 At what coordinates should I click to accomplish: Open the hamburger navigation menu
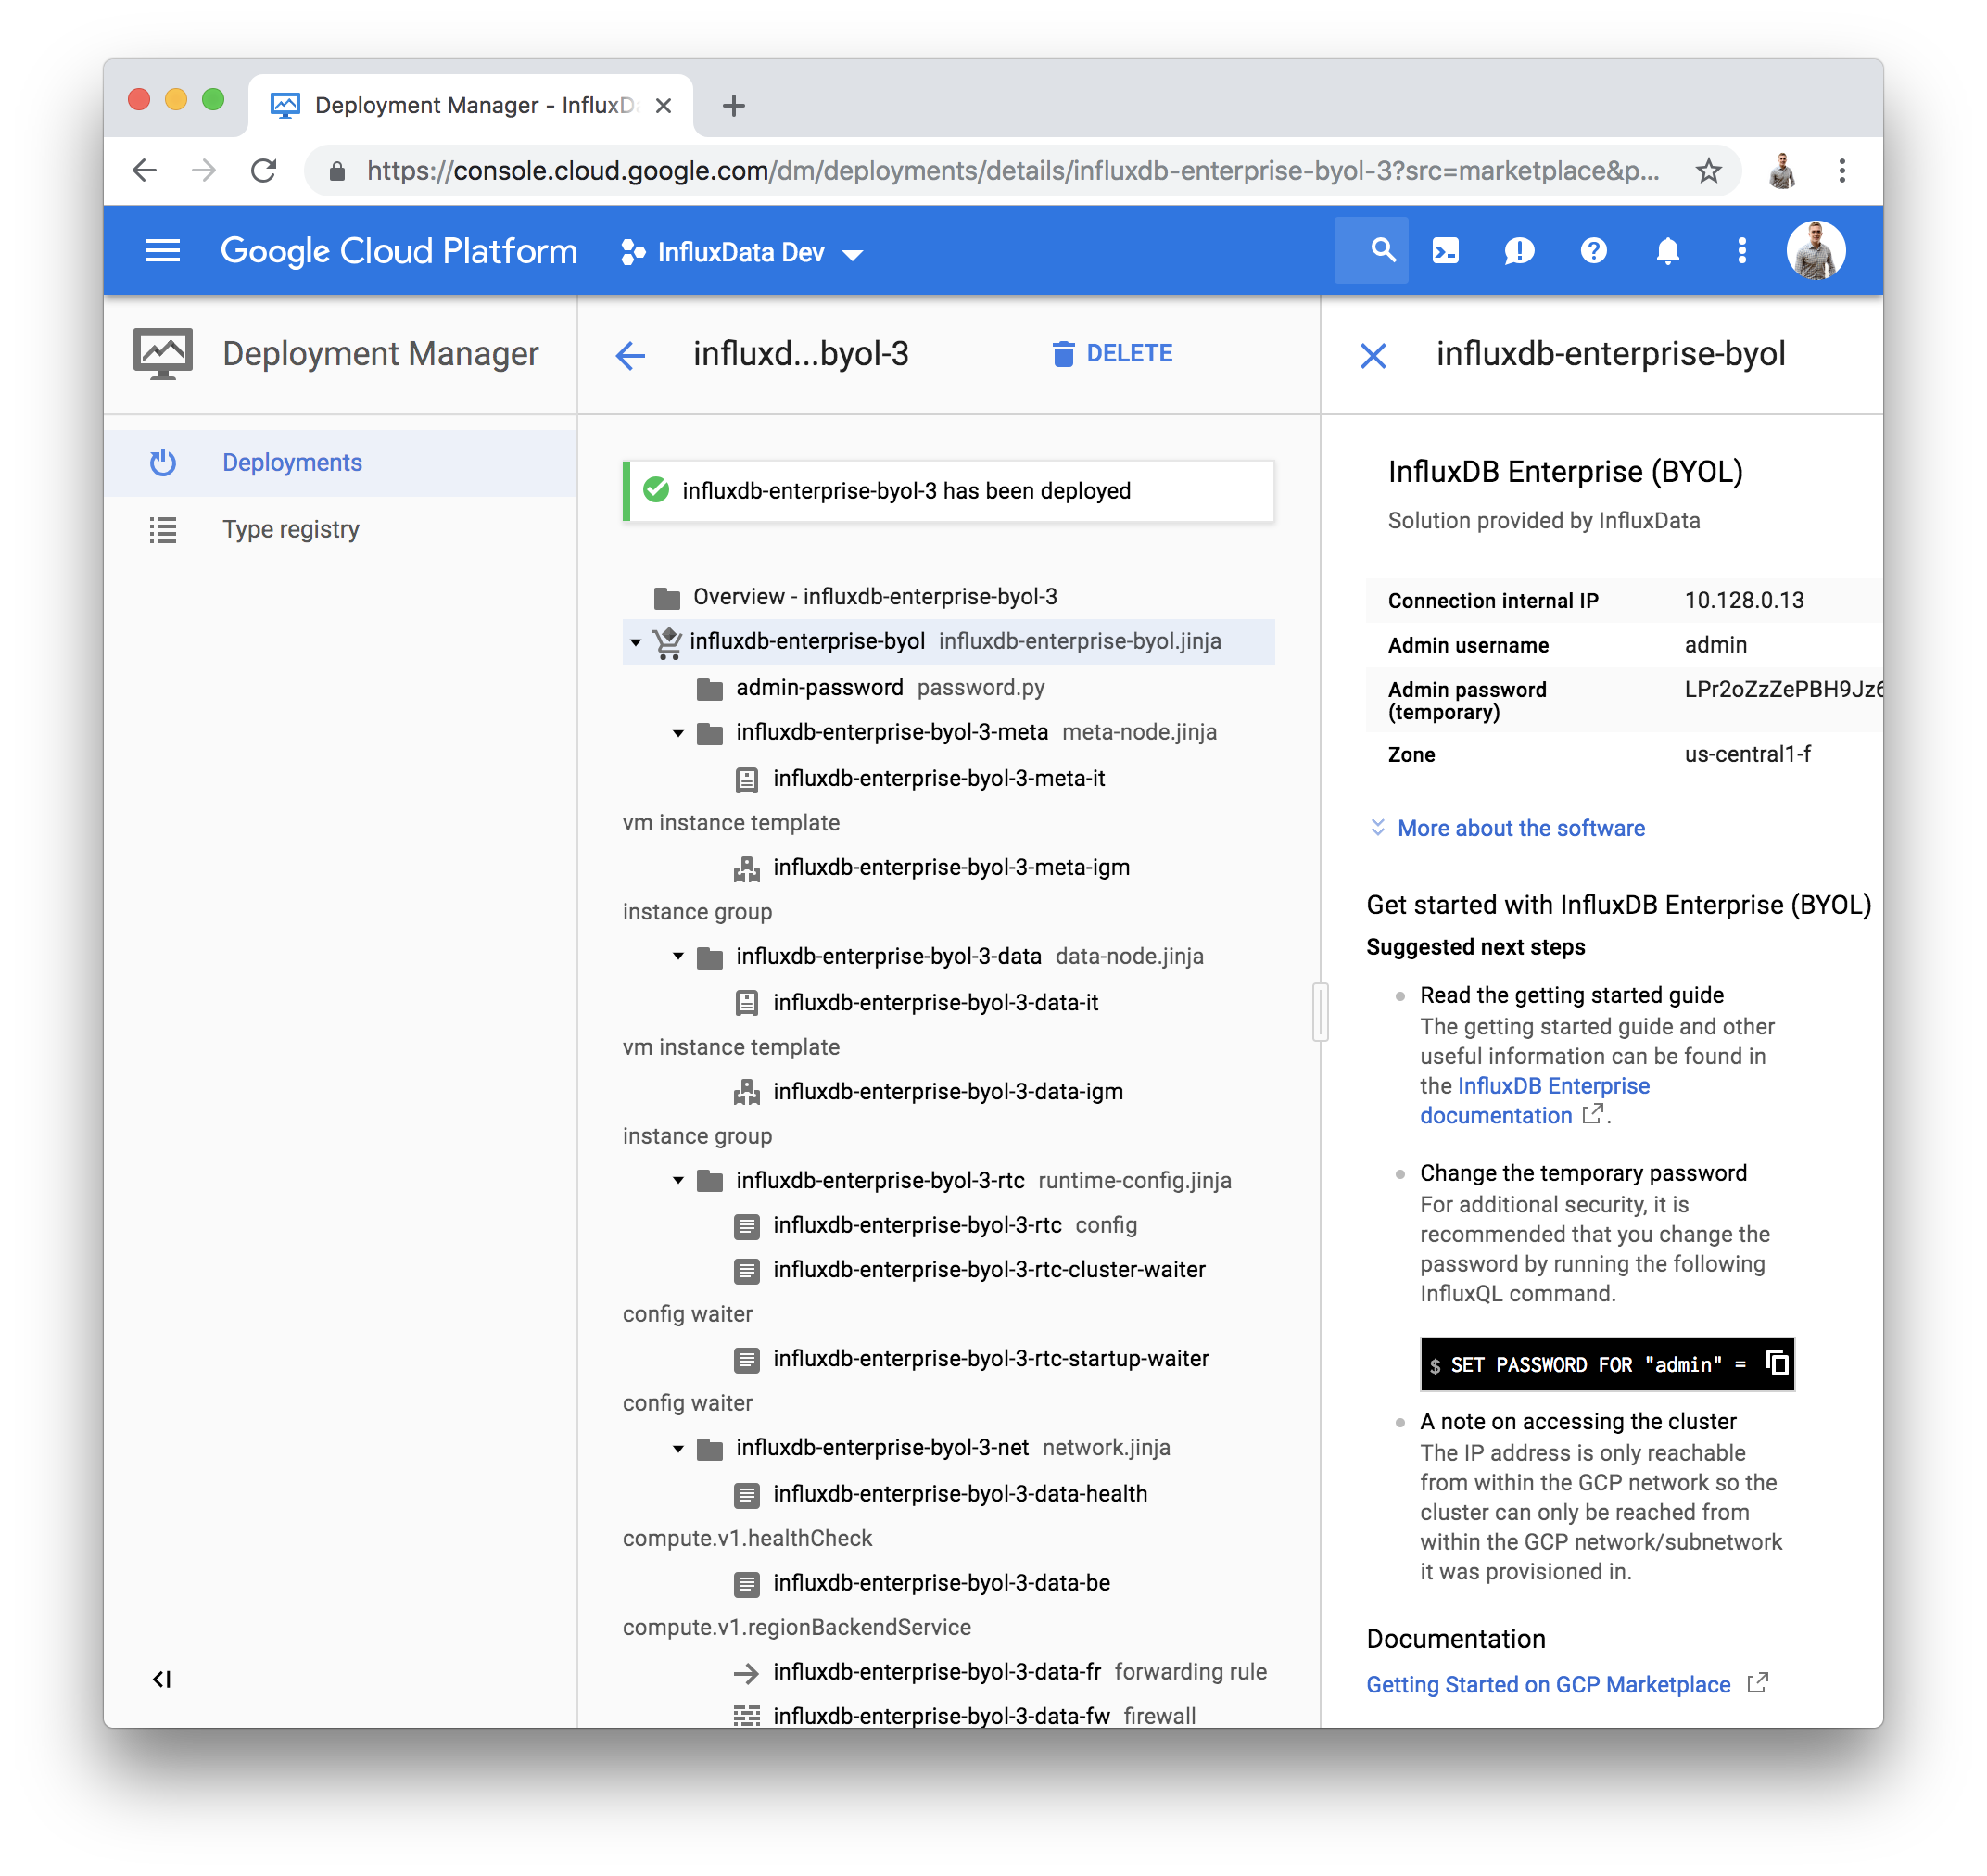click(163, 251)
